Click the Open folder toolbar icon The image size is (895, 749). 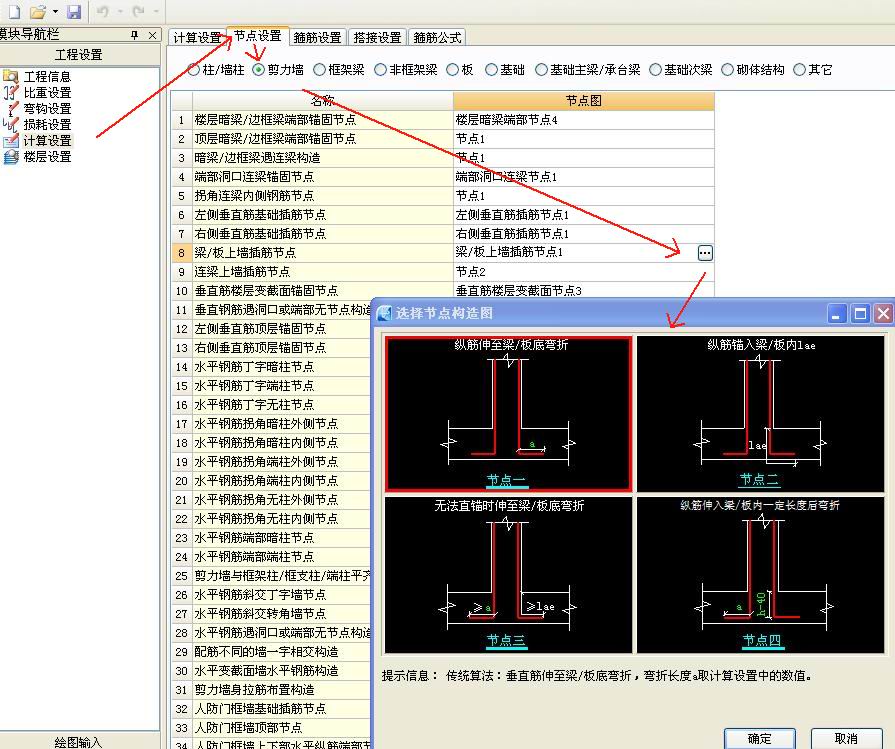pyautogui.click(x=38, y=11)
